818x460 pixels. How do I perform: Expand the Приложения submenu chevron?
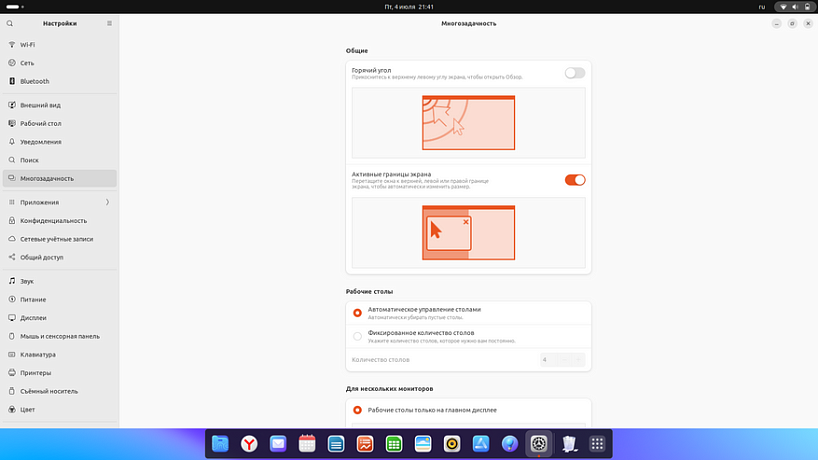[107, 202]
